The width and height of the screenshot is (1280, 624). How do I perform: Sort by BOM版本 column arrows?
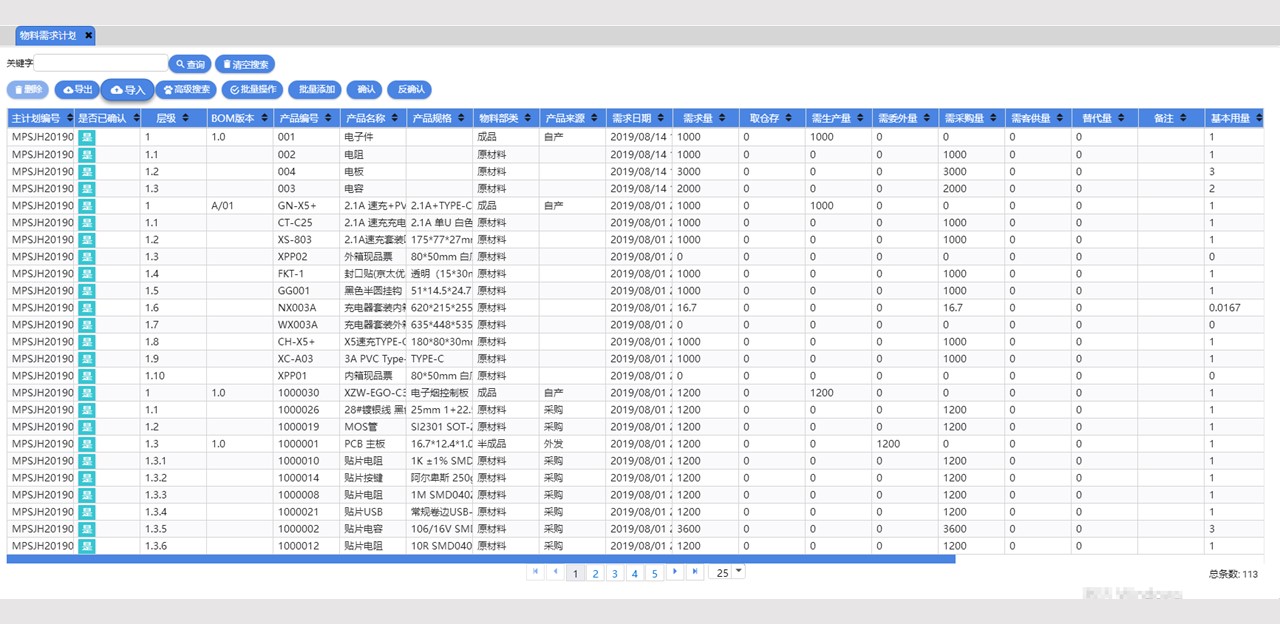[263, 118]
